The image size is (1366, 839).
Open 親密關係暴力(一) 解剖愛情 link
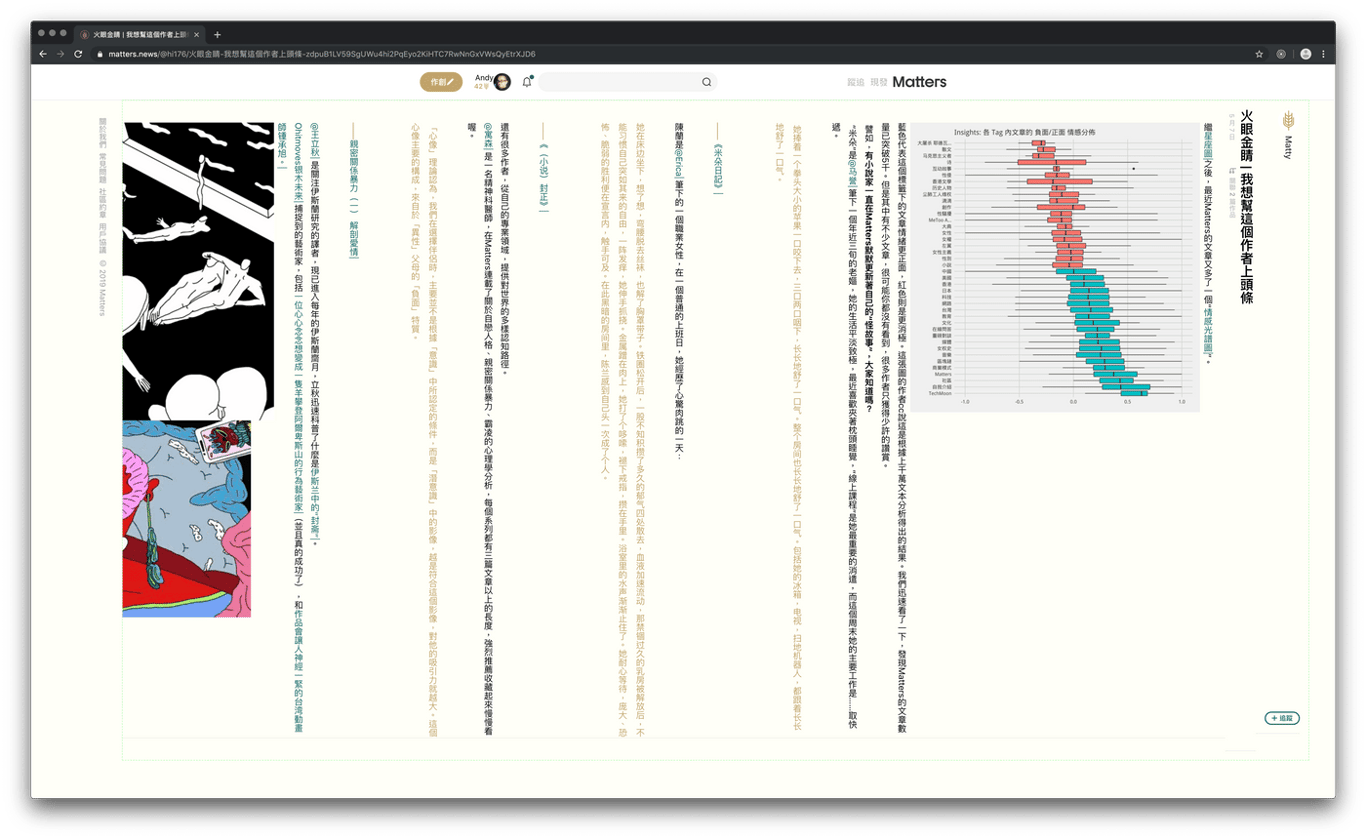click(353, 199)
